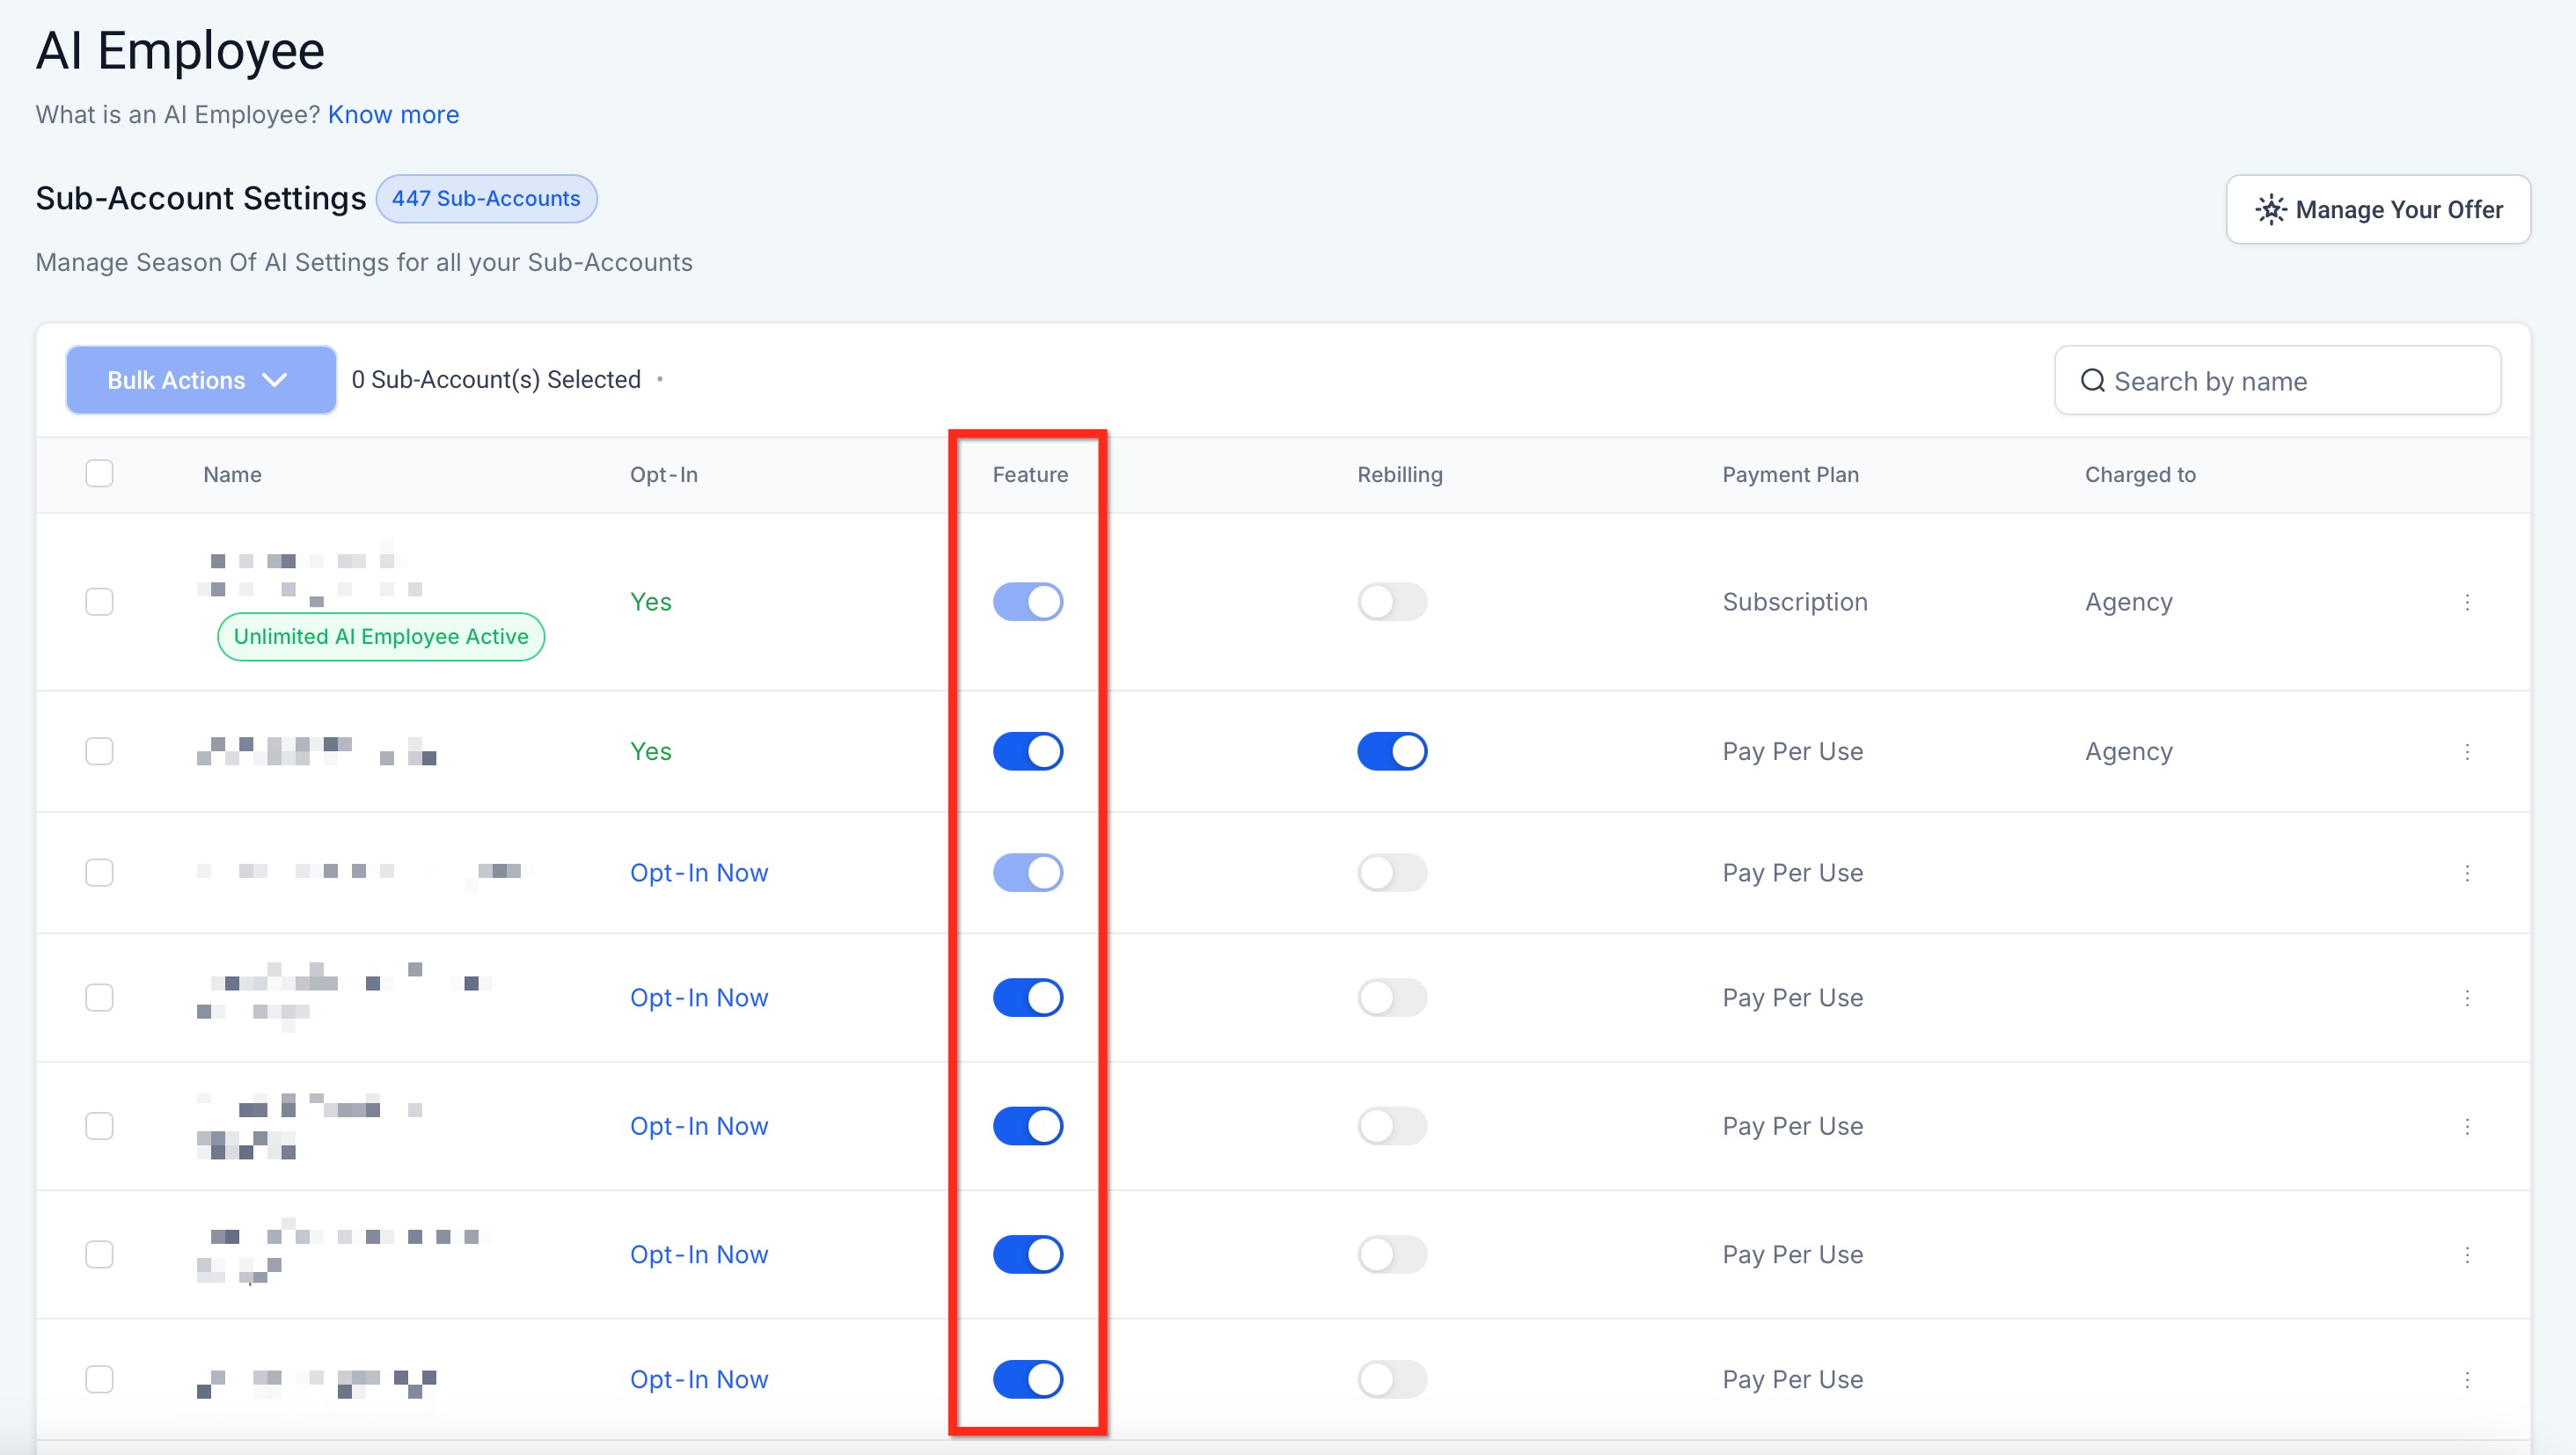Select checkbox for the first sub-account
The height and width of the screenshot is (1455, 2576).
pos(99,602)
